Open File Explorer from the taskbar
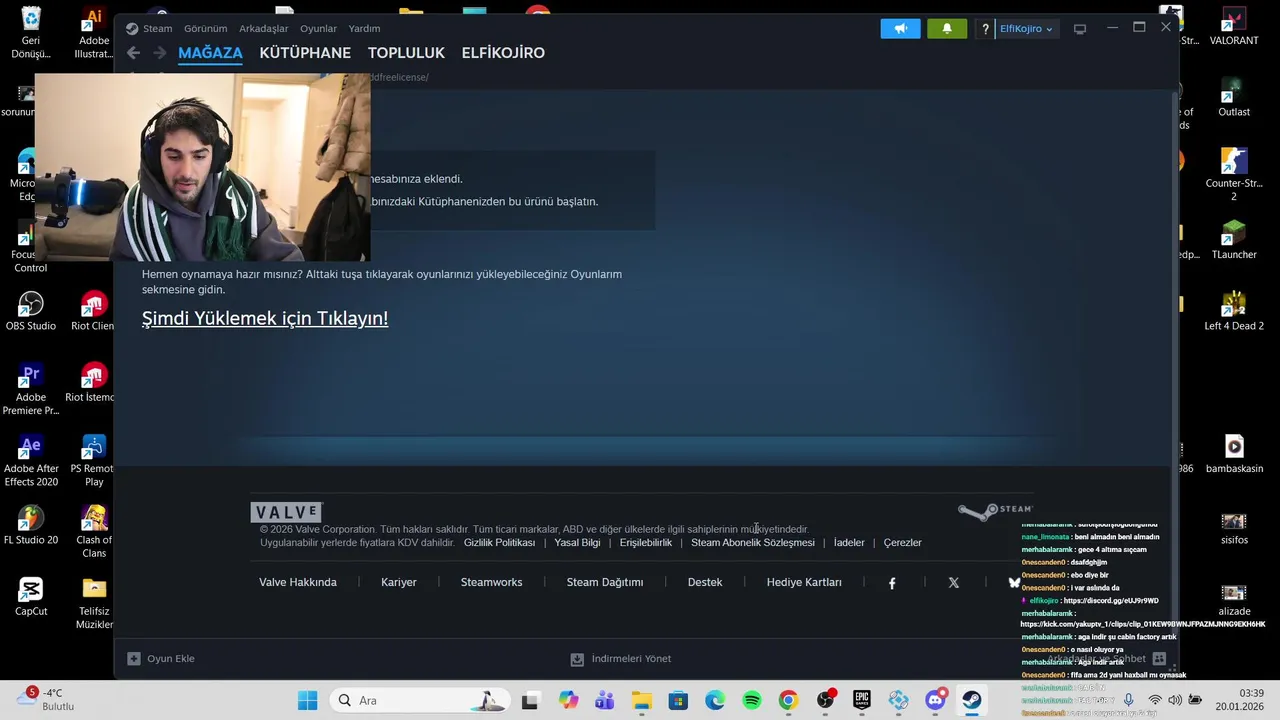The height and width of the screenshot is (720, 1280). [x=641, y=700]
